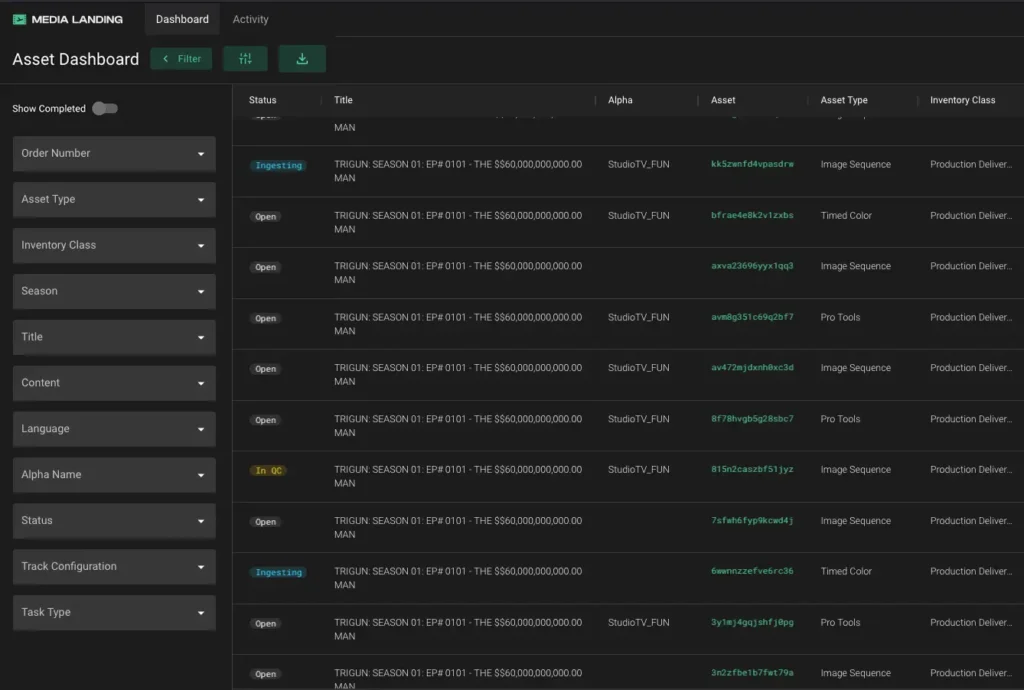The image size is (1024, 690).
Task: Click the Media Landing logo icon
Action: 19,19
